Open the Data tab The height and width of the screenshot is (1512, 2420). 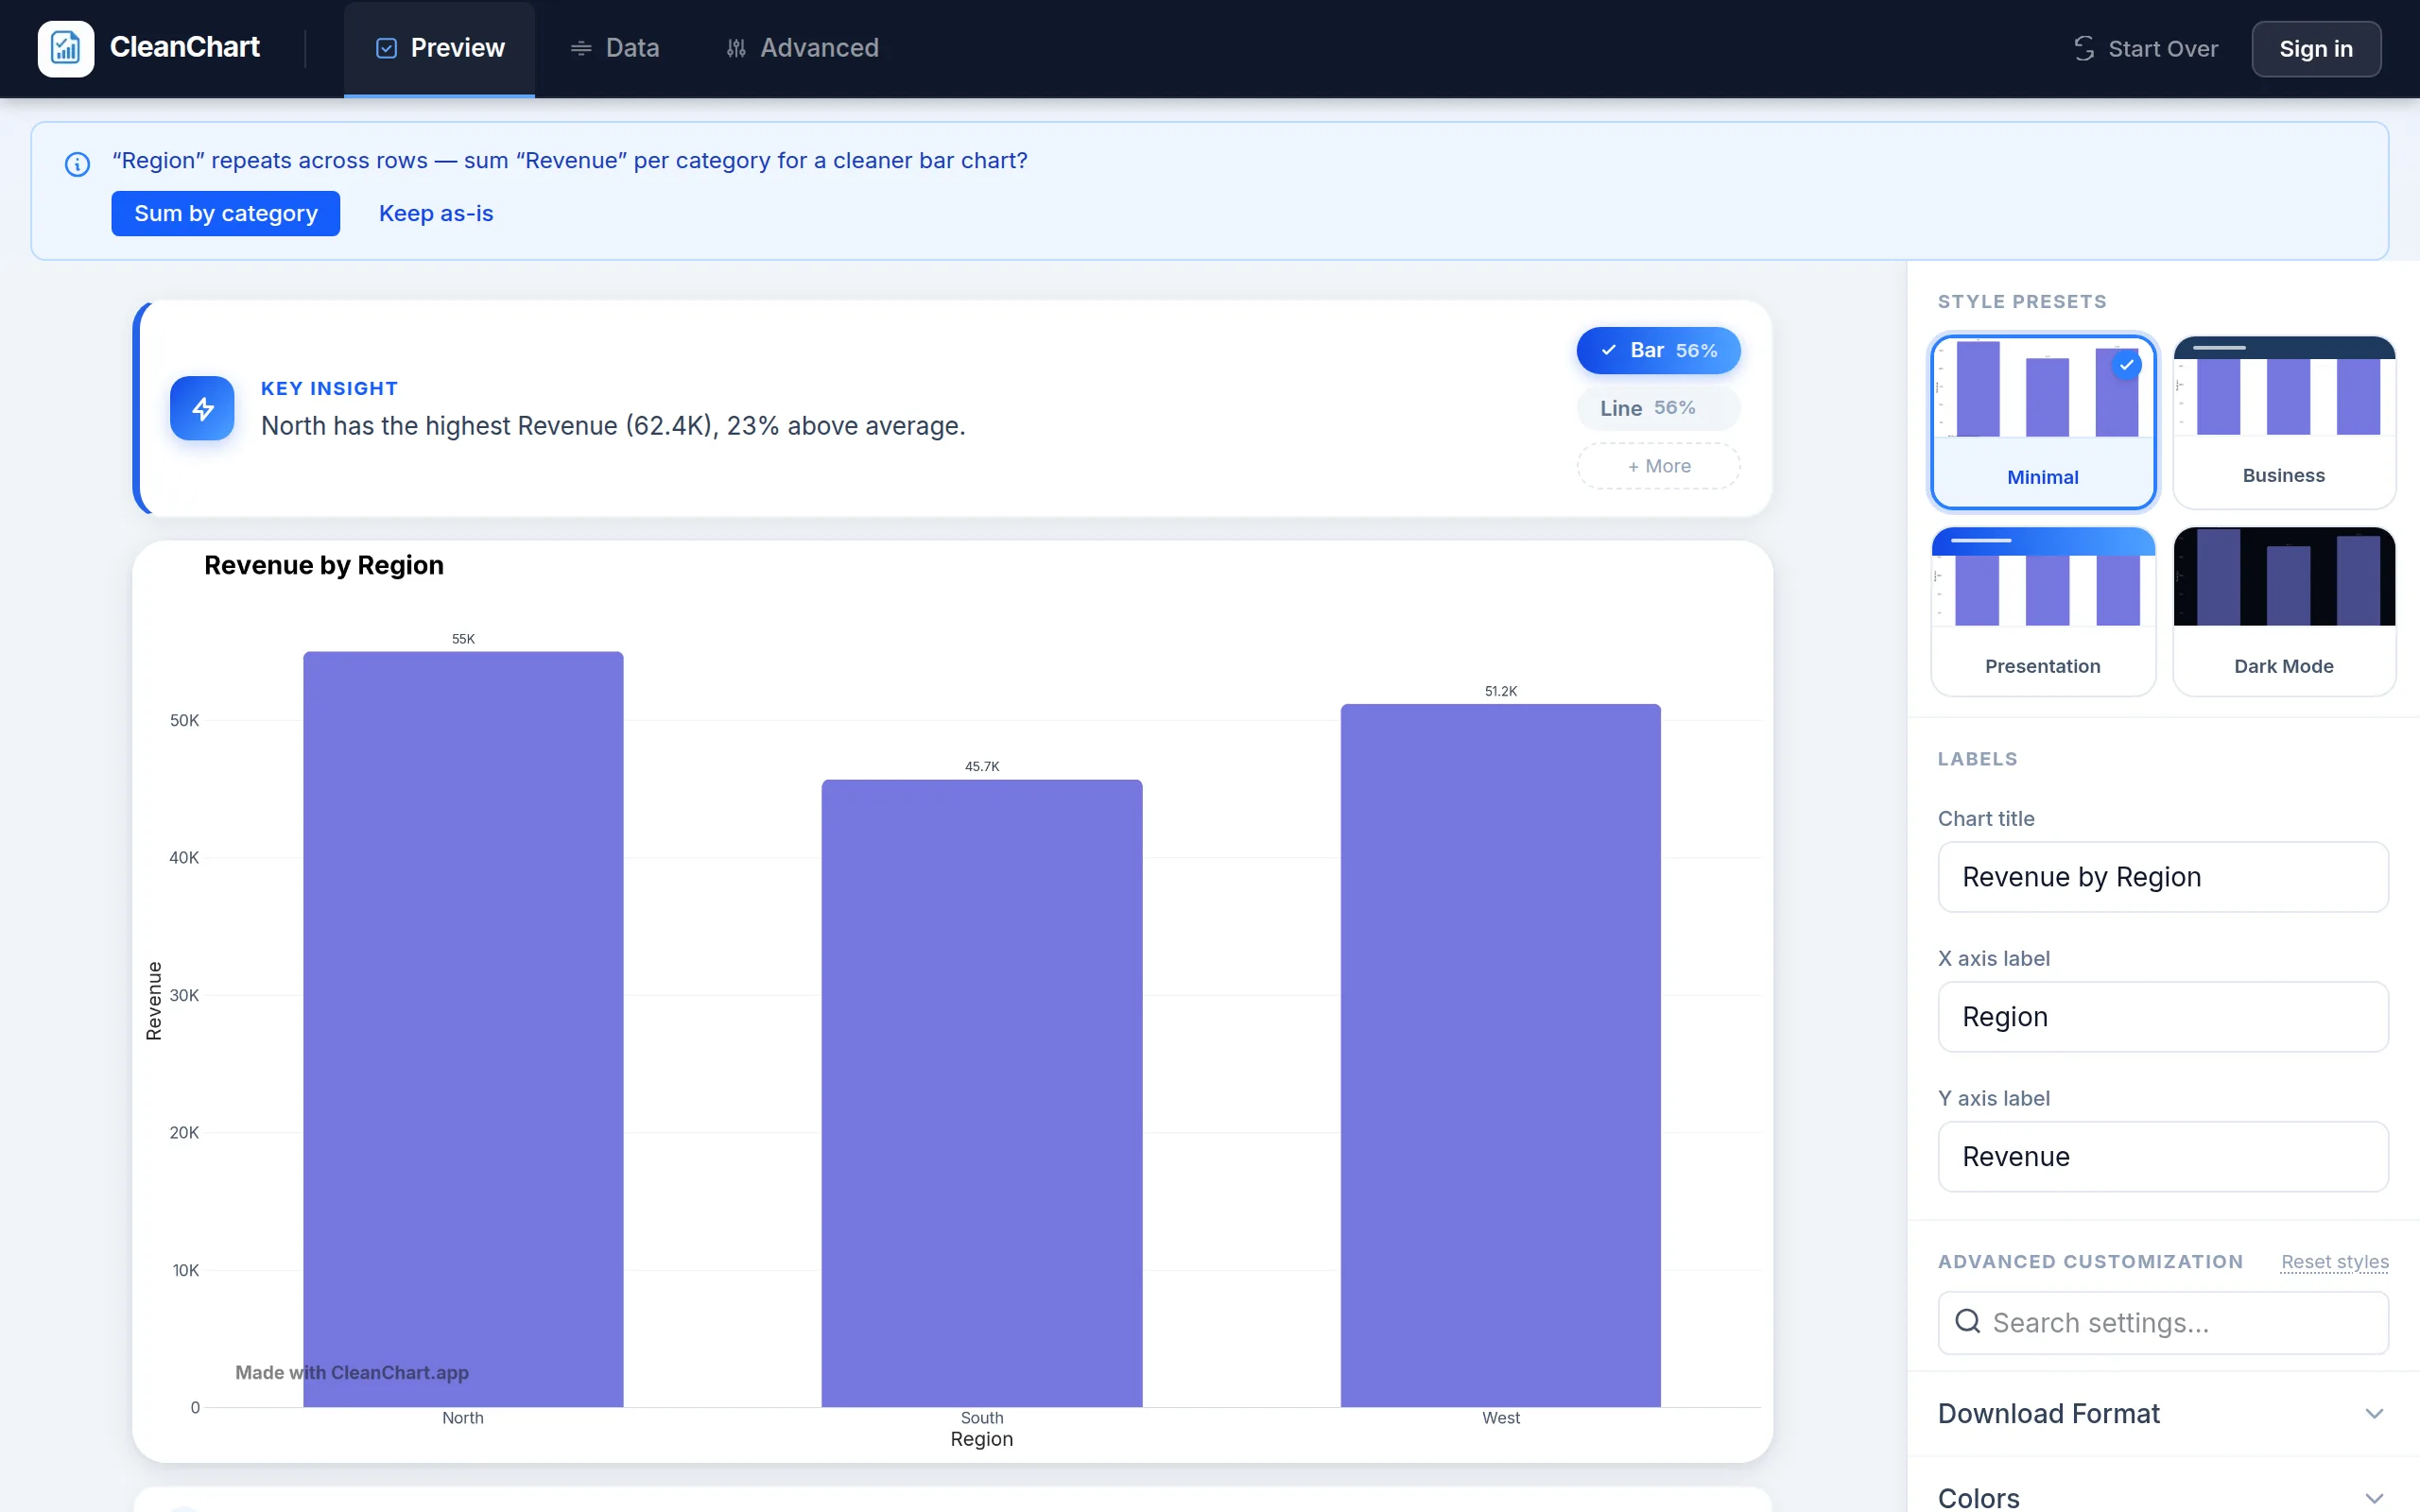tap(614, 48)
